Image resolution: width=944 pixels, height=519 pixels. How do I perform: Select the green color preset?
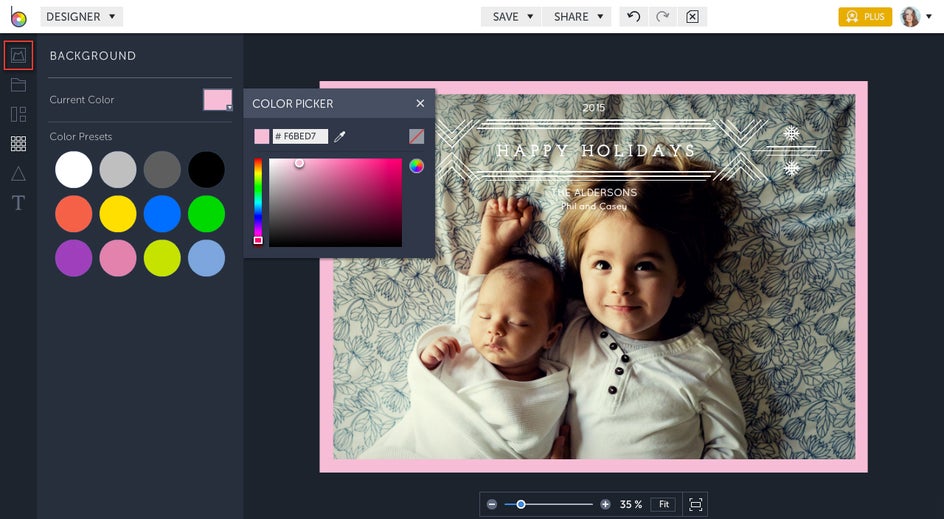[x=206, y=214]
